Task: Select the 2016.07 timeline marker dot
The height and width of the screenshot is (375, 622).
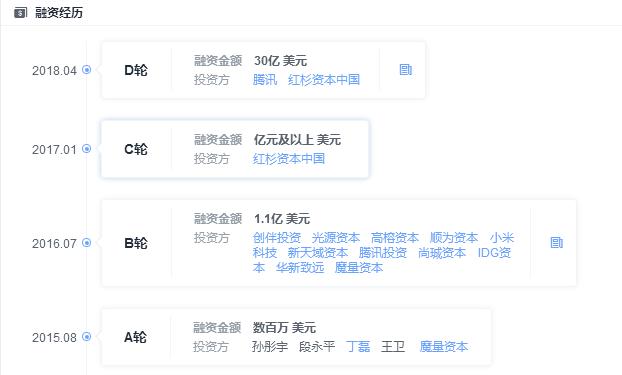Action: point(86,242)
